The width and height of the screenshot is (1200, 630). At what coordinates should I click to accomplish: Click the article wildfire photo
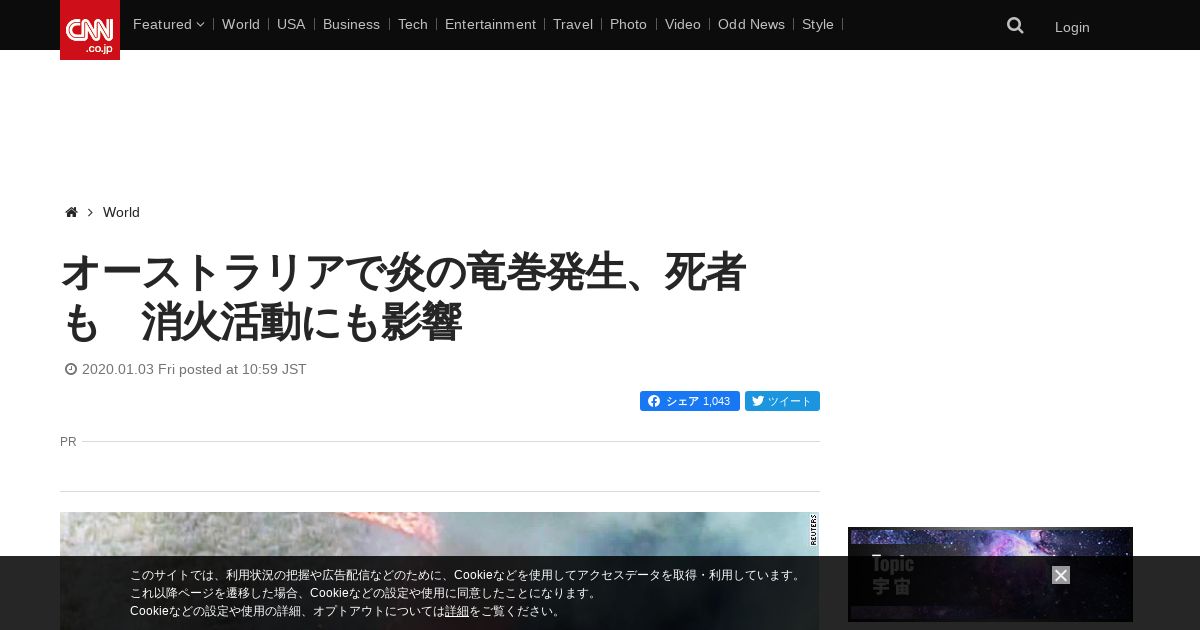click(439, 571)
